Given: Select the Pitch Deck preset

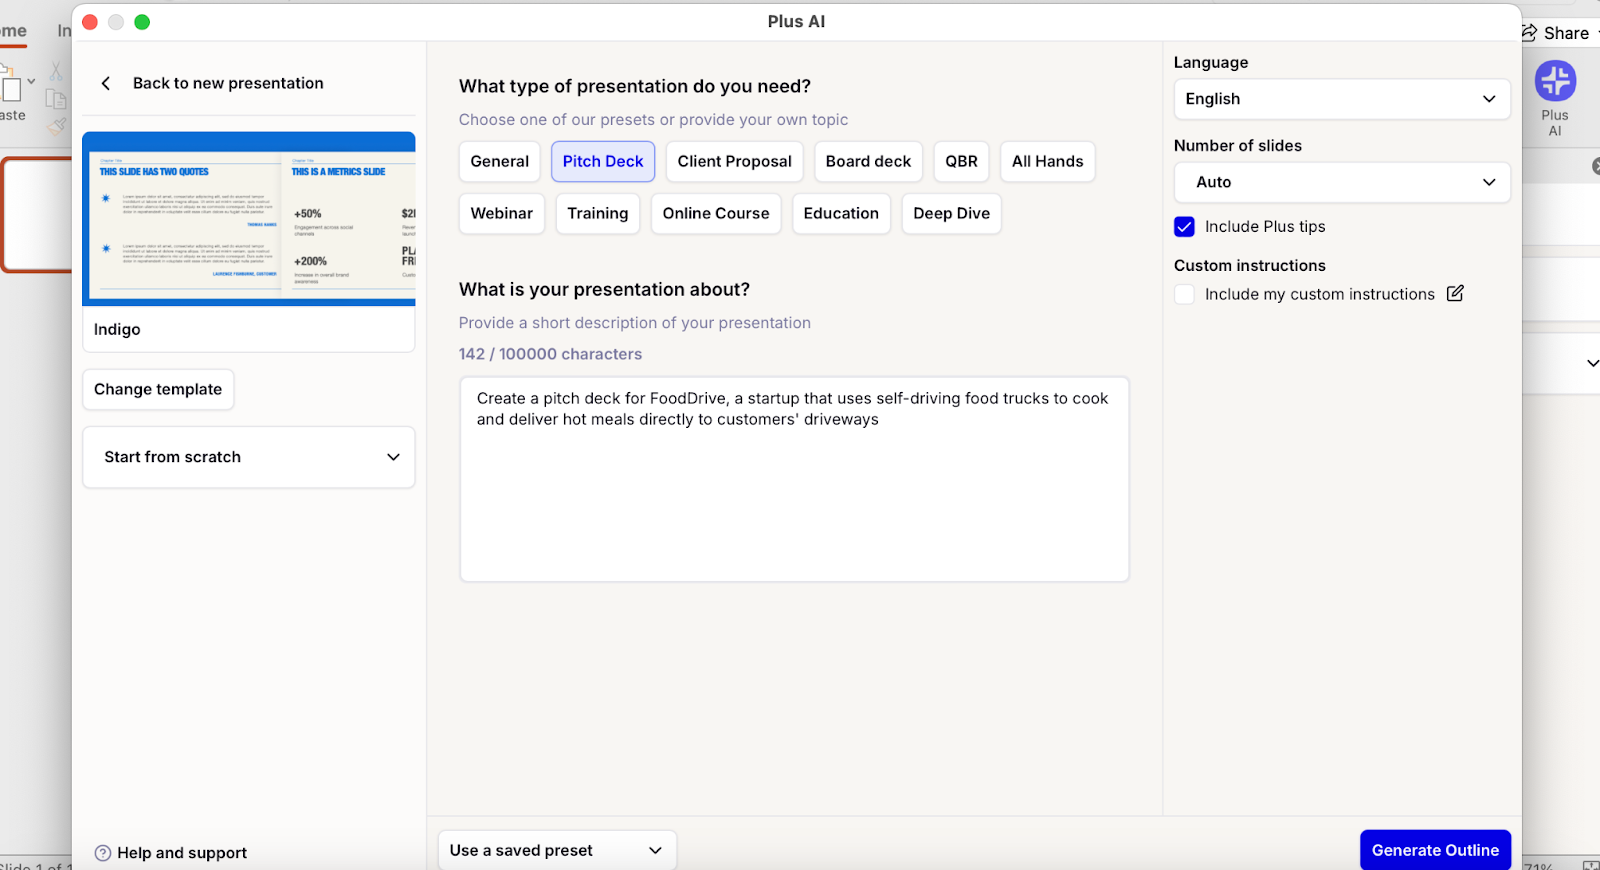Looking at the screenshot, I should pos(603,162).
